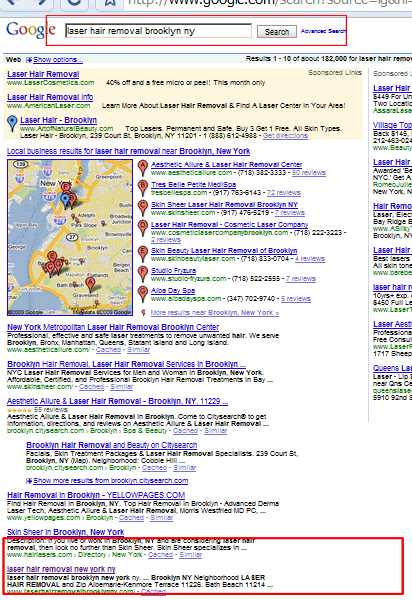Open 50 reviews link for Aesthetic Allure
Screen dimensions: 412x600
309,173
